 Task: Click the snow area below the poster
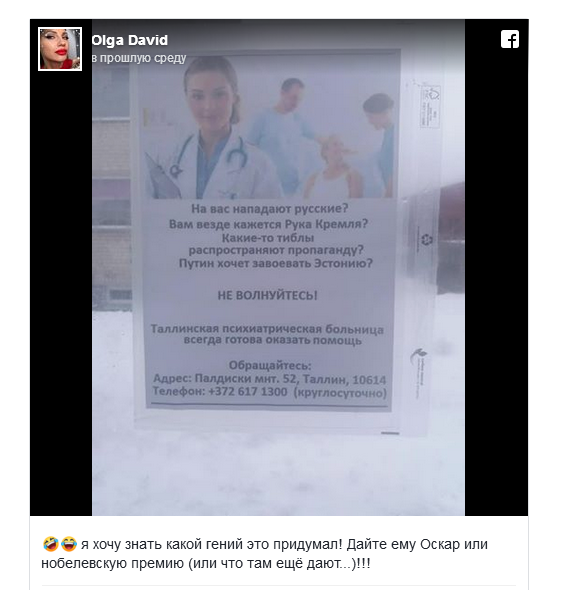click(279, 476)
